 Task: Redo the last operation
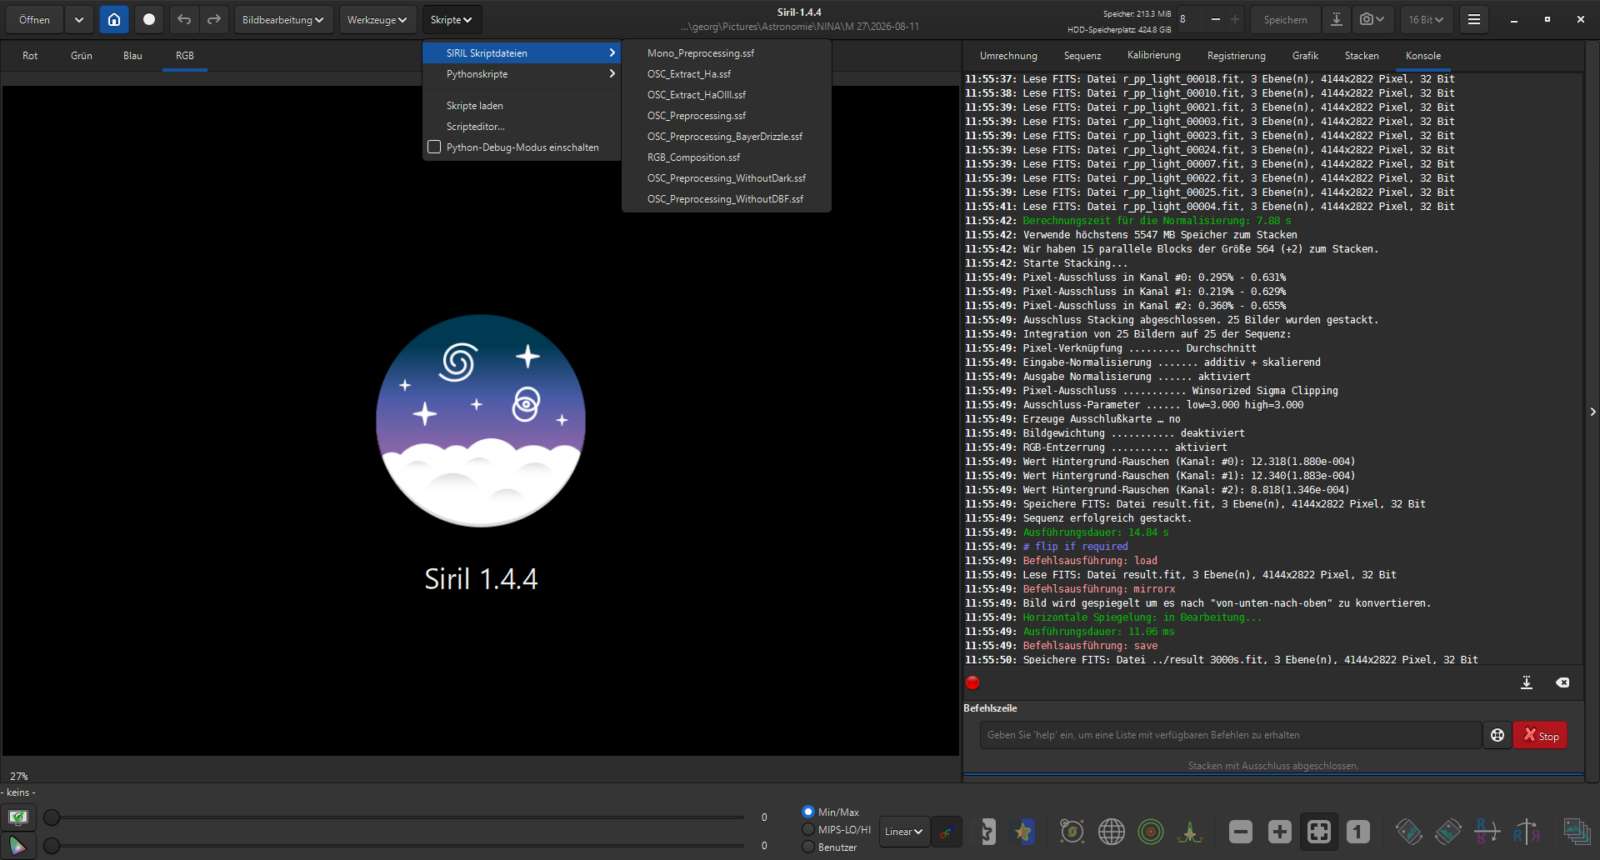pos(214,19)
